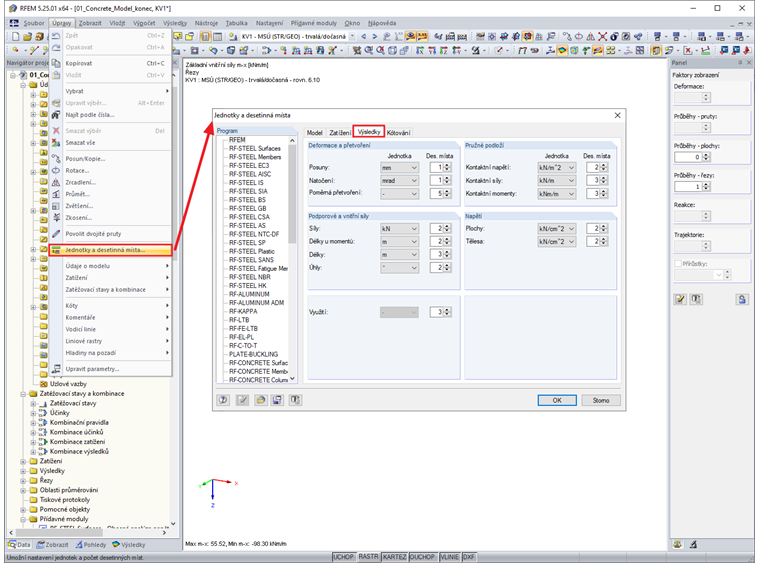Choose Smazat vše in the Úpravy menu

click(x=111, y=143)
